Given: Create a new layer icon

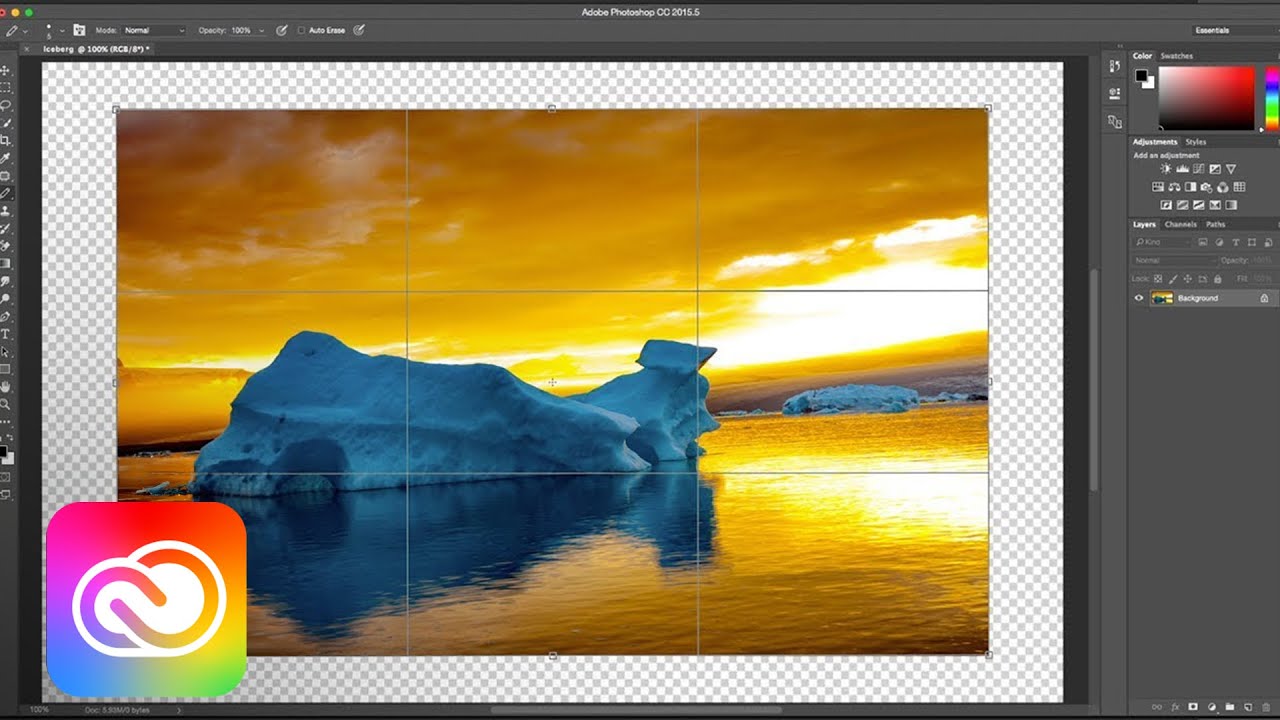Looking at the screenshot, I should 1249,707.
